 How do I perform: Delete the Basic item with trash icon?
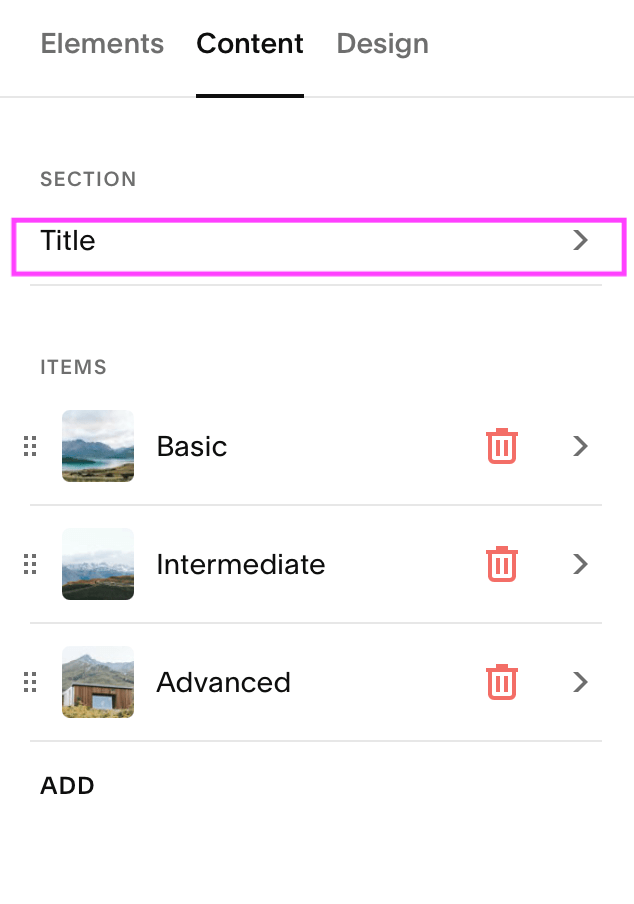502,446
